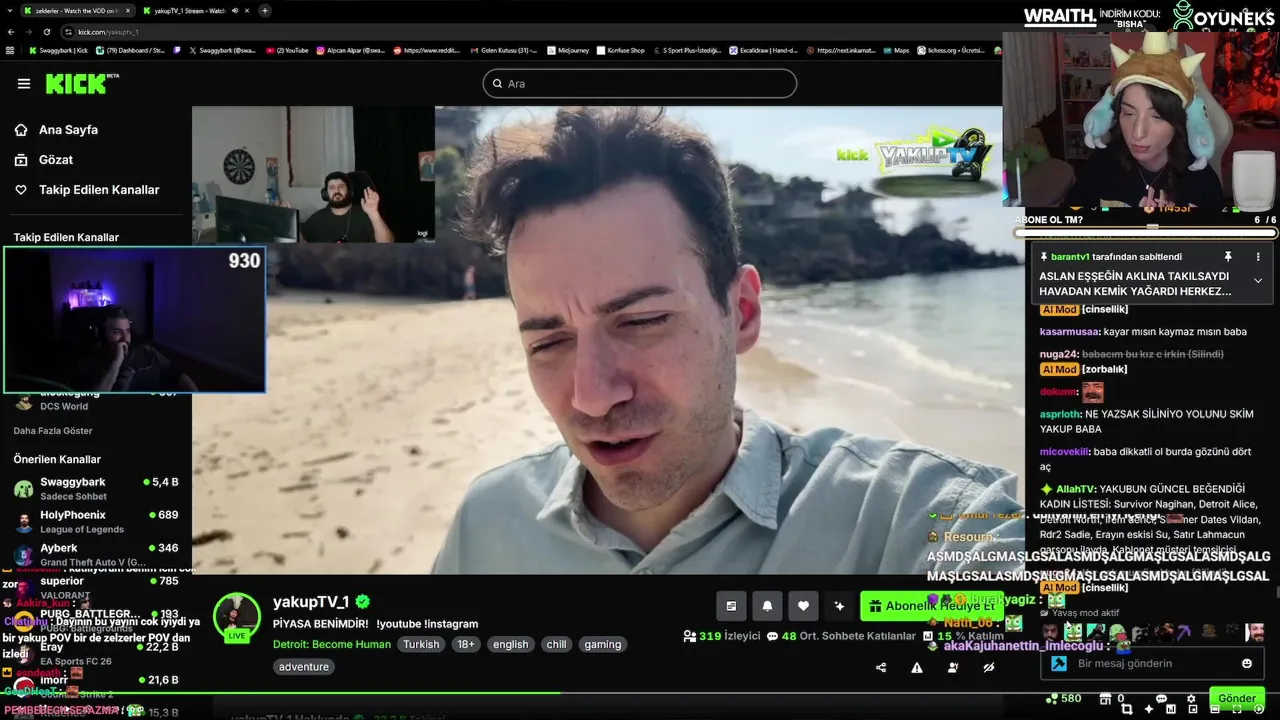
Task: Open the Excalidraw bookmark
Action: pos(763,50)
